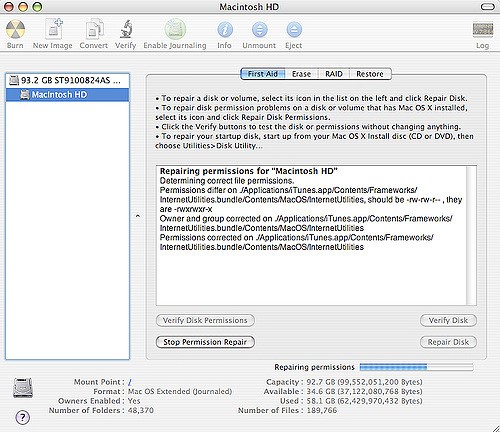
Task: Click the New Image toolbar icon
Action: [54, 29]
